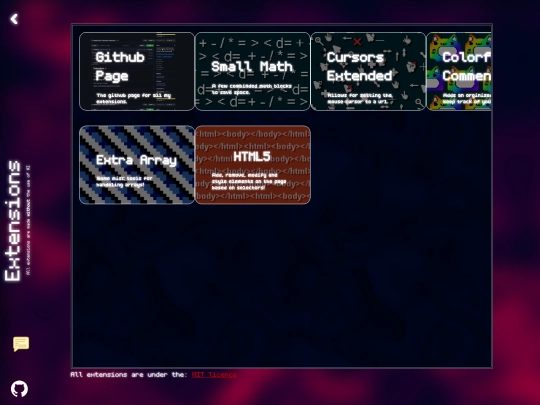The width and height of the screenshot is (540, 405).
Task: Click the small vertical subtitle beside Extensions
Action: point(28,220)
